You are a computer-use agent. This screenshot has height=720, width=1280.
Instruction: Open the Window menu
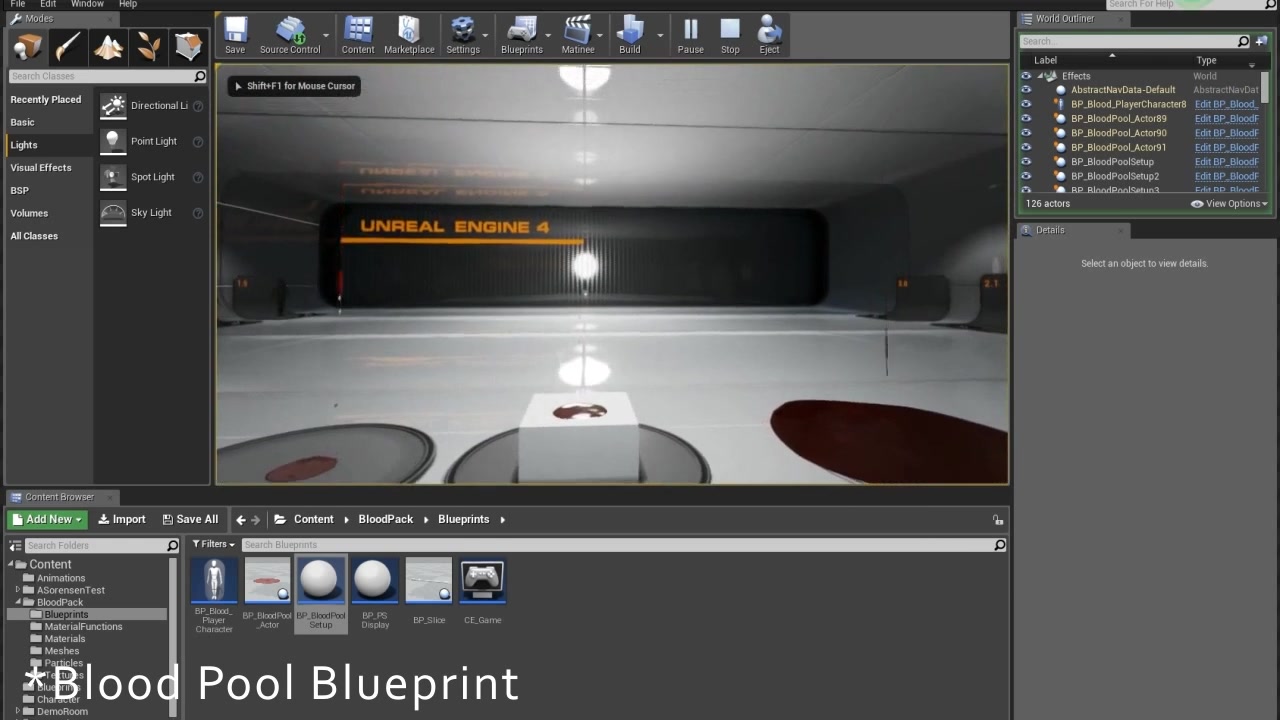pyautogui.click(x=87, y=4)
